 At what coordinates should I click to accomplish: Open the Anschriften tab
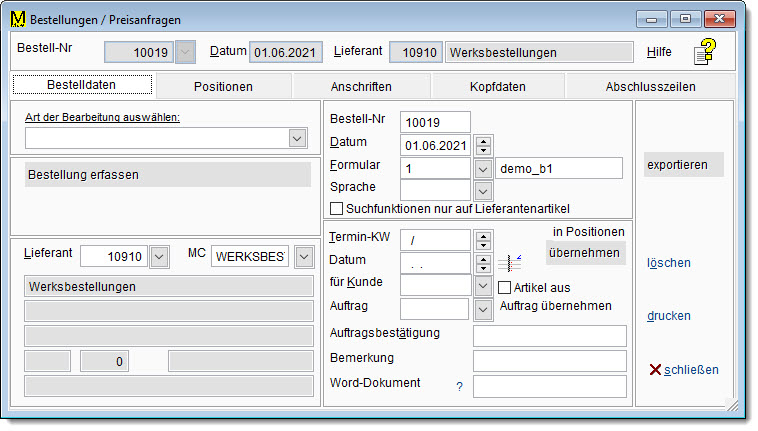tap(361, 86)
